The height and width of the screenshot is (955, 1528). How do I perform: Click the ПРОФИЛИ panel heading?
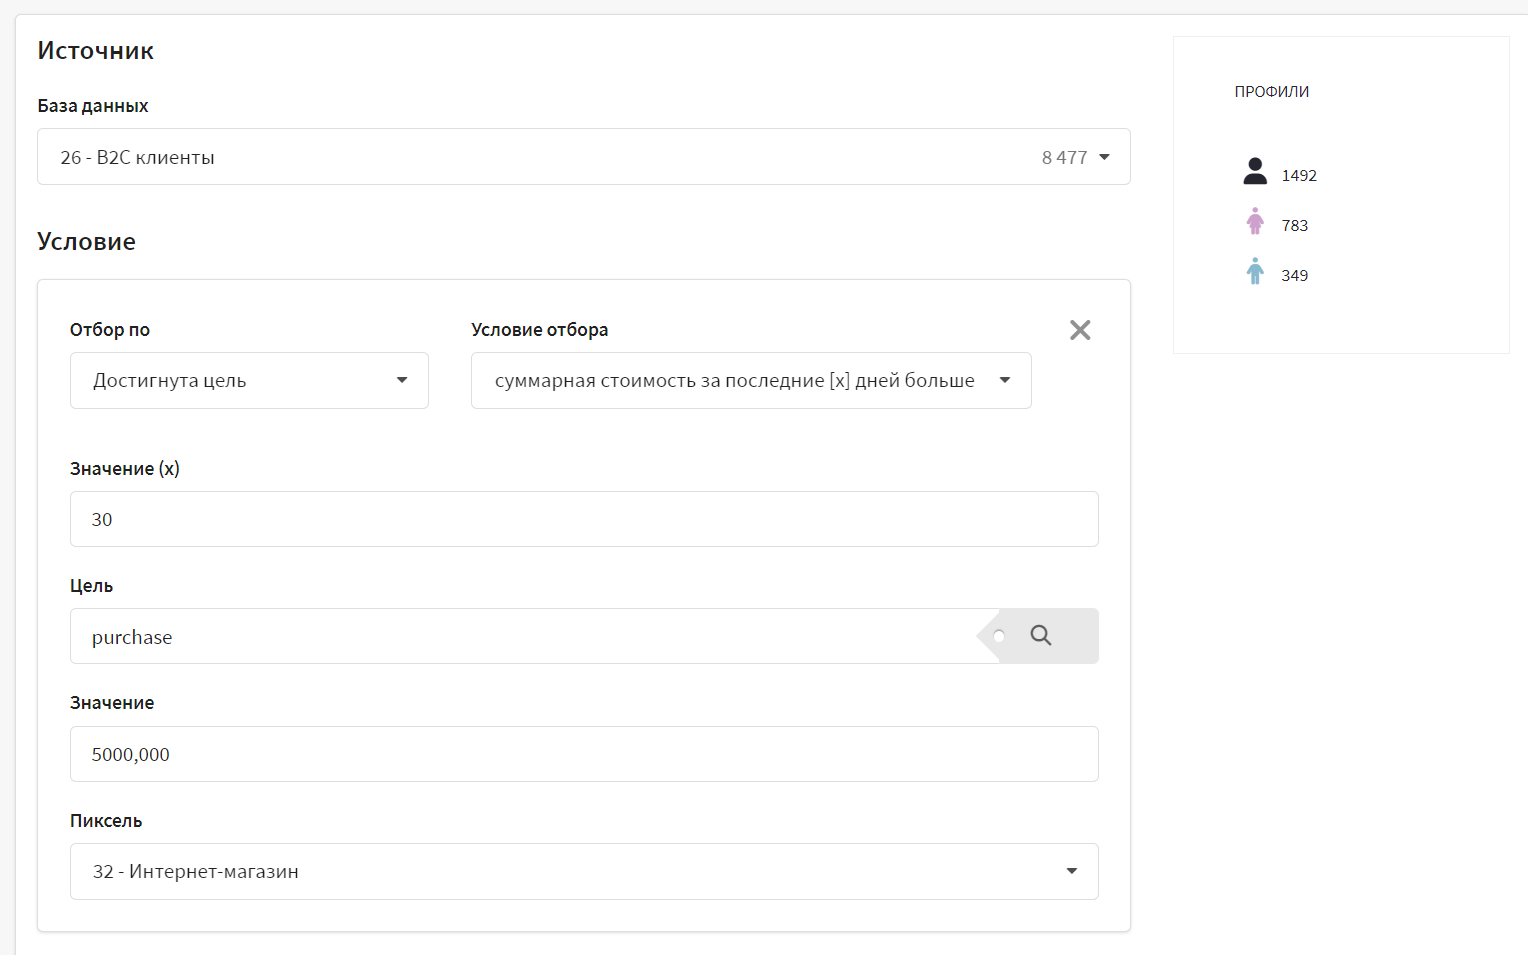[1271, 92]
